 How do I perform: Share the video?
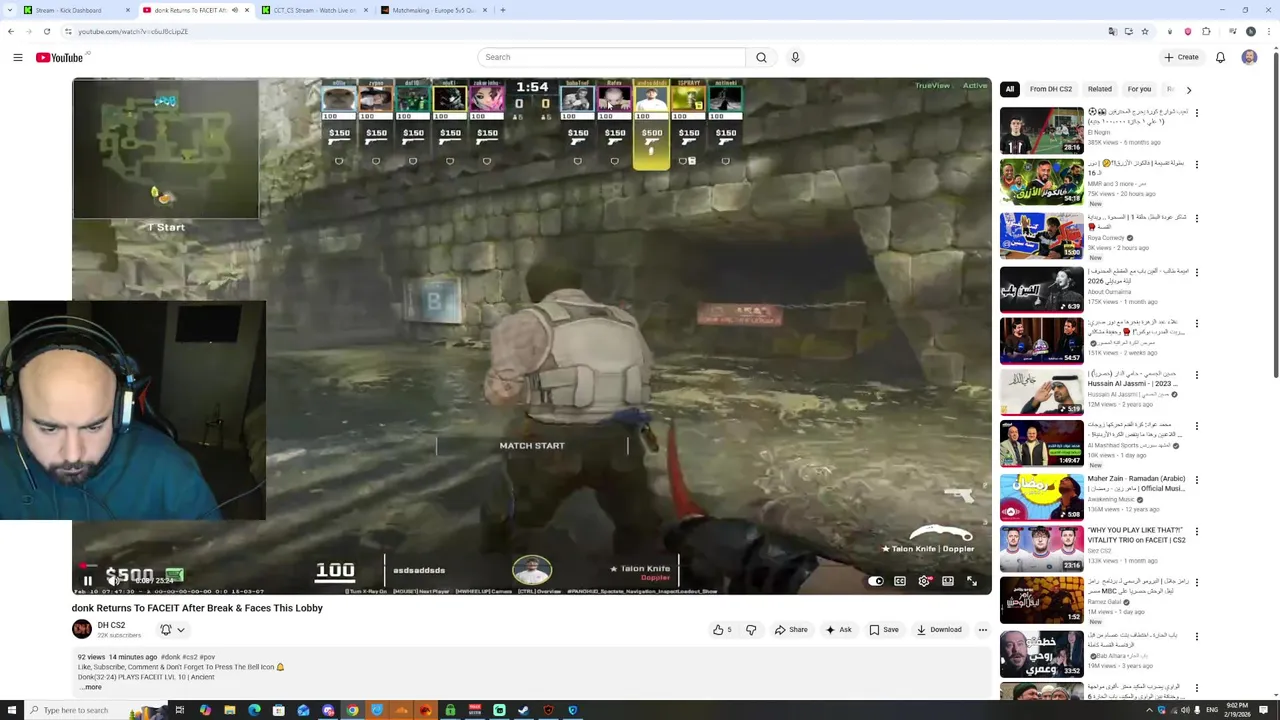791,630
